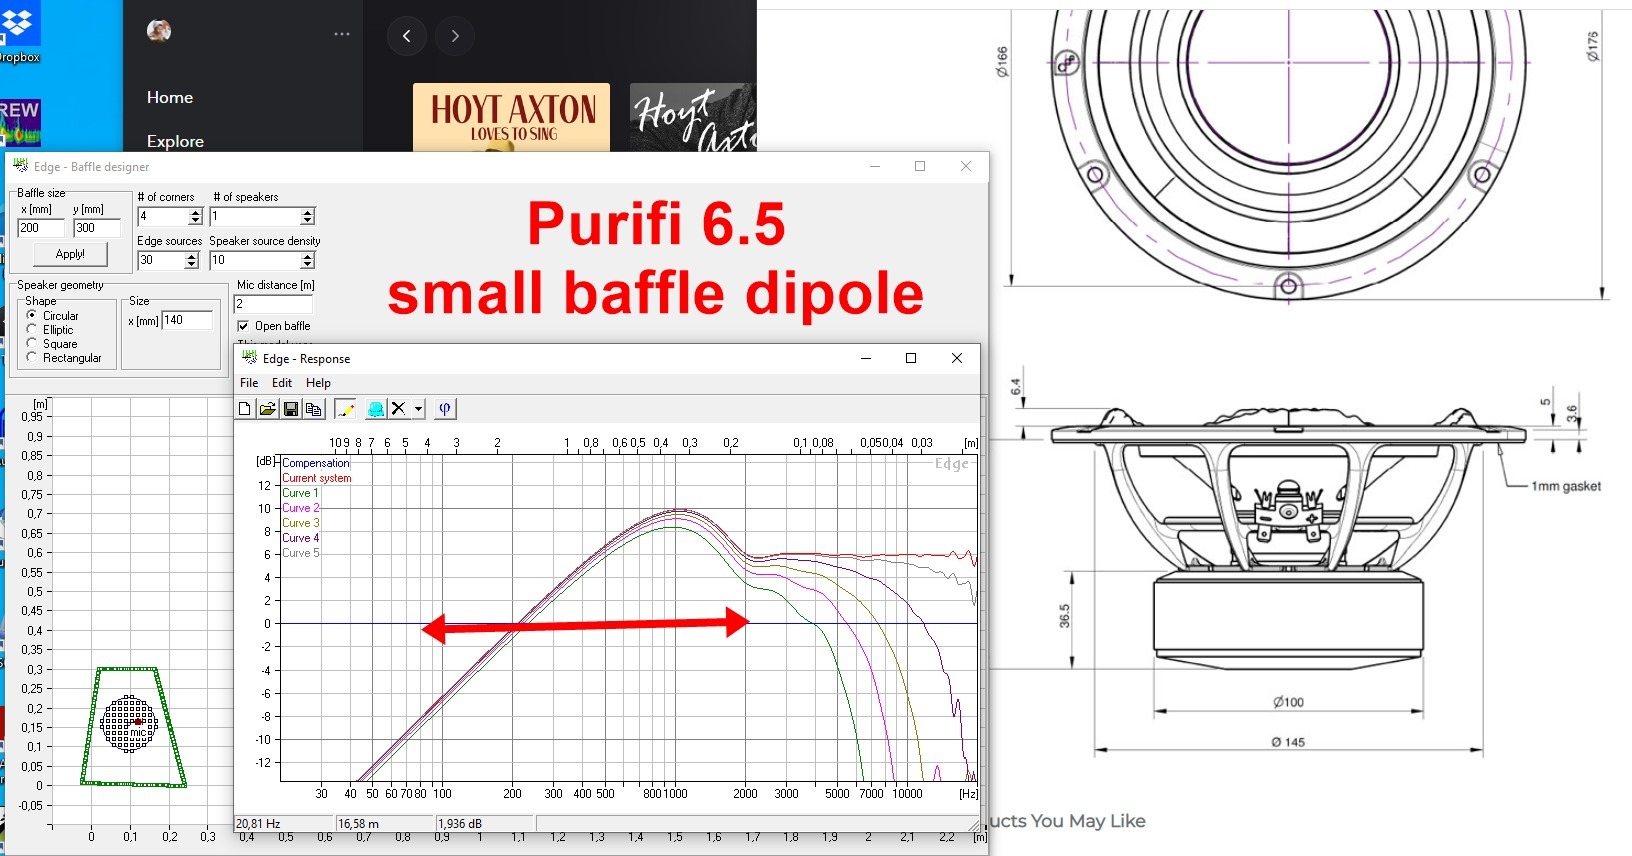Click the # of corners value field
The width and height of the screenshot is (1632, 856).
click(163, 216)
